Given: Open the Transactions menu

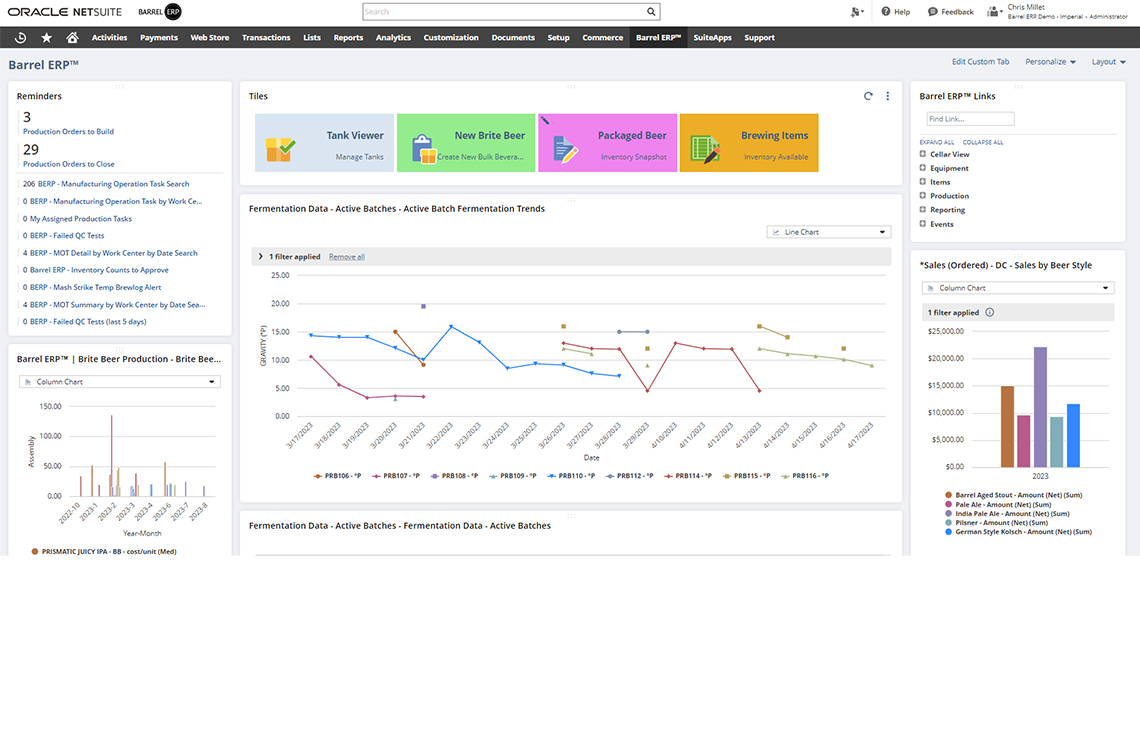Looking at the screenshot, I should point(266,38).
